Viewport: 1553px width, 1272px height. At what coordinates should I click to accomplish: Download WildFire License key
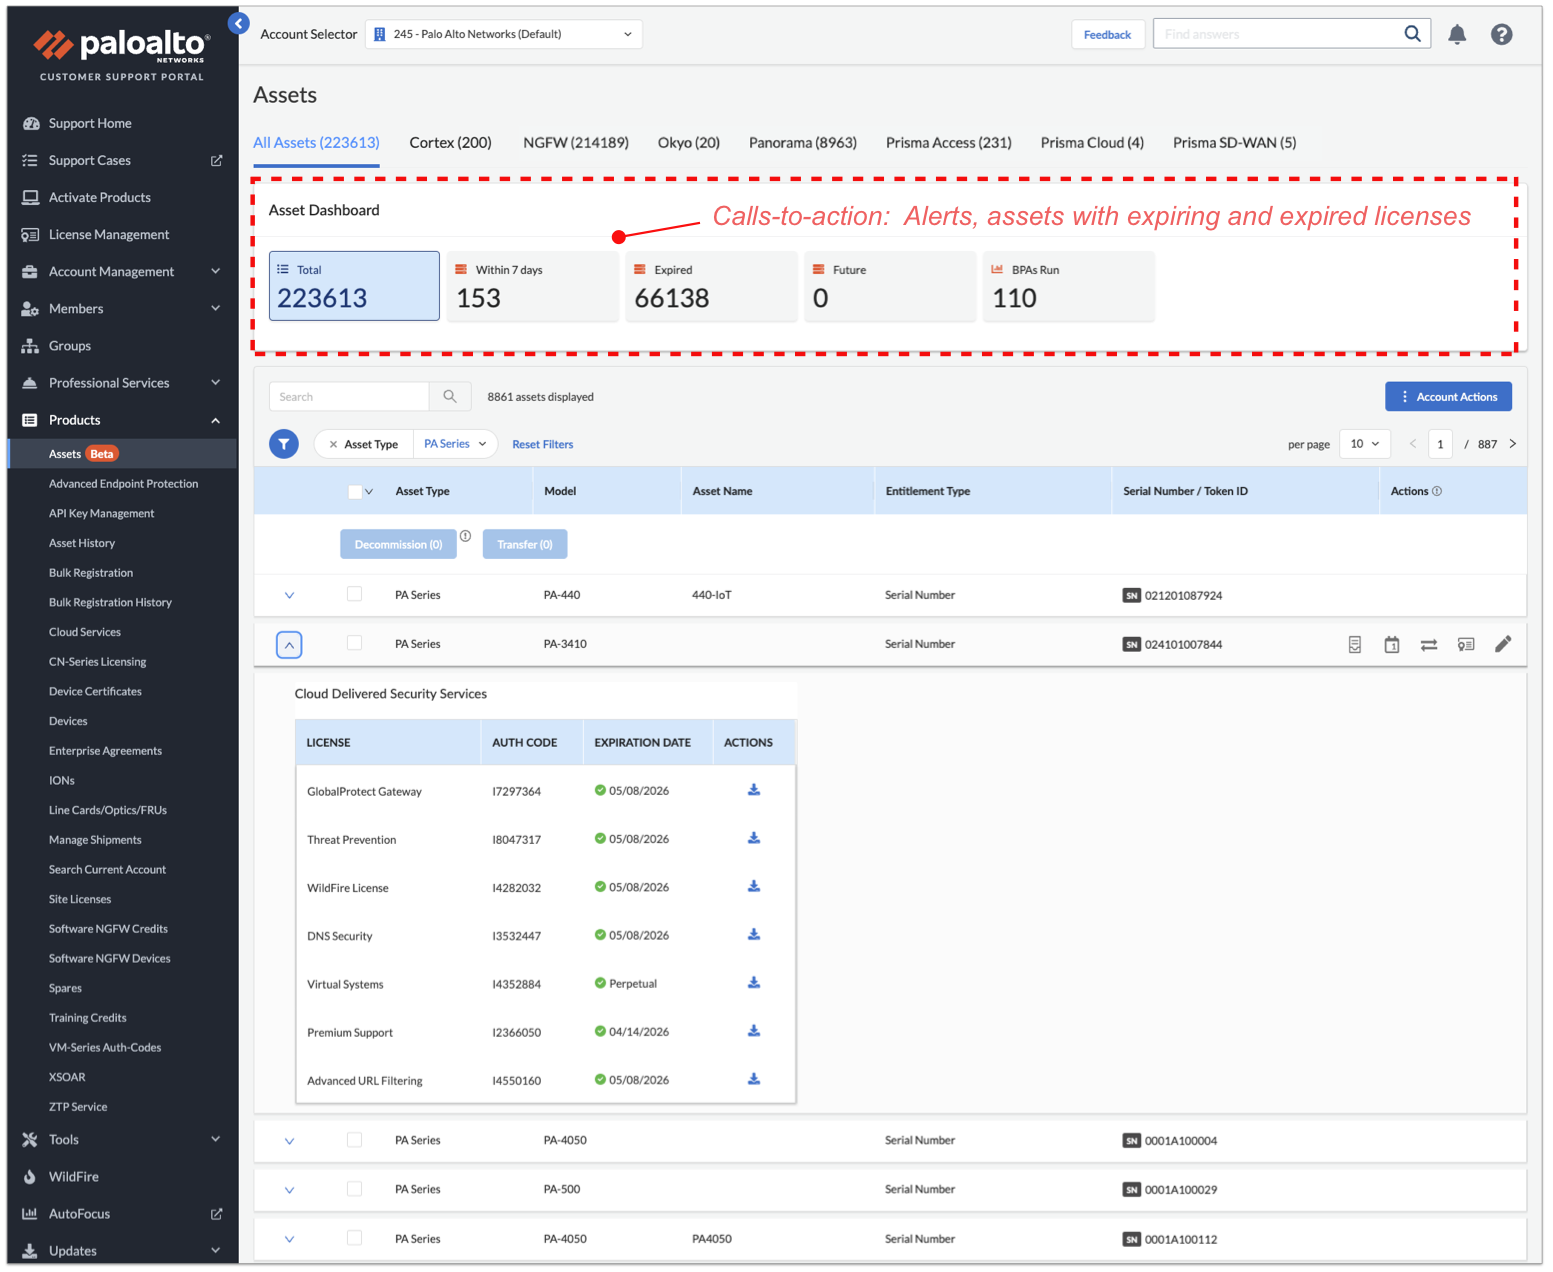pyautogui.click(x=754, y=886)
